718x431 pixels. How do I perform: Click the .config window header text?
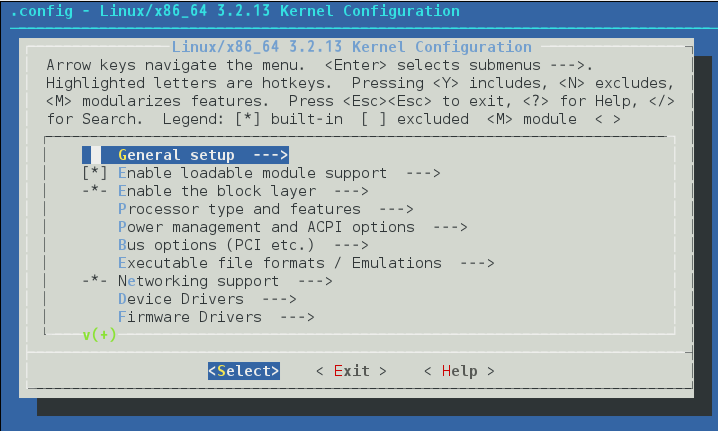234,11
